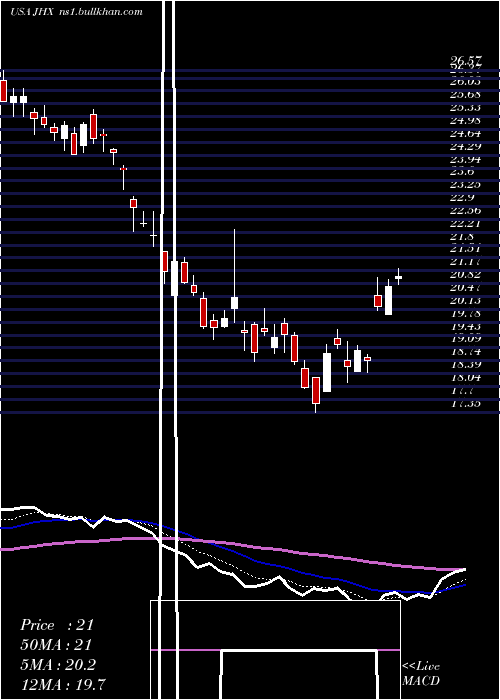Select the 5MA : 20.2 readout

(x=58, y=665)
